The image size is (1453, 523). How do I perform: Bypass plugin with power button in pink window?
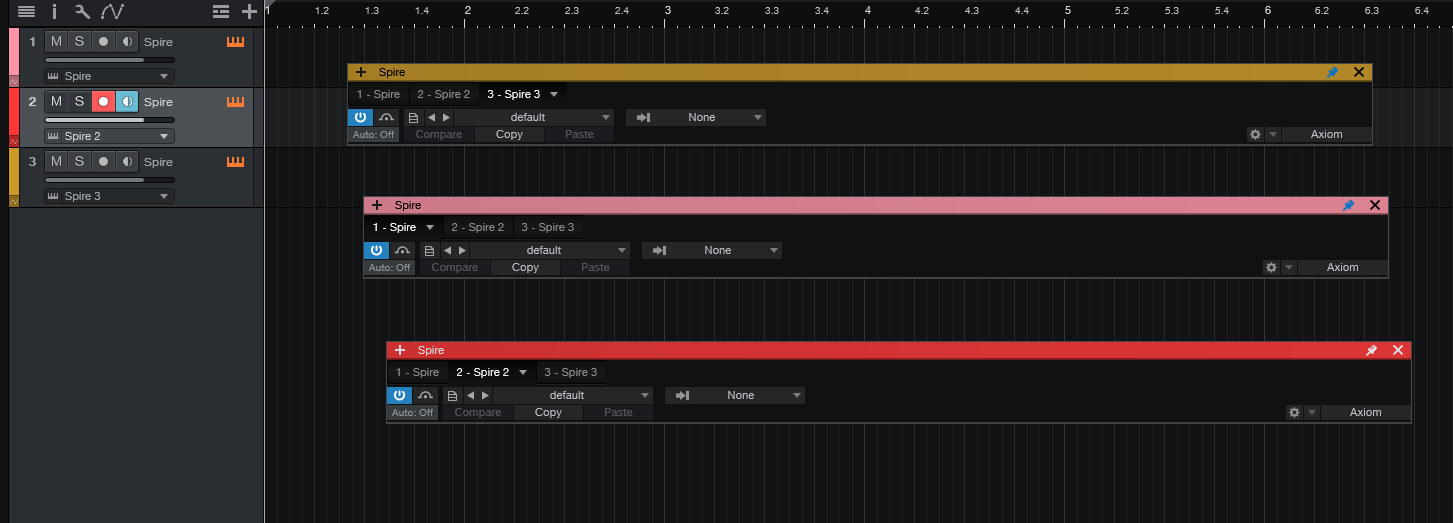pyautogui.click(x=376, y=250)
